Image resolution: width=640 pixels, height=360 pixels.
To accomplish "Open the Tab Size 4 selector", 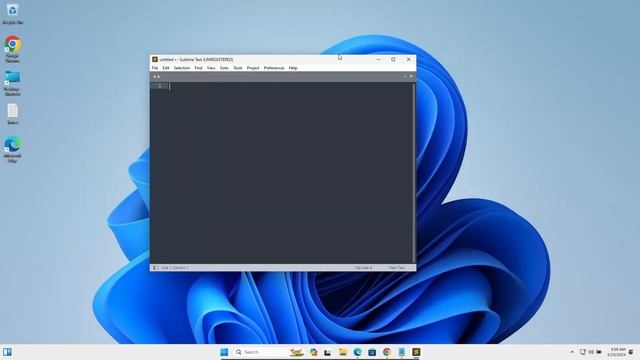I will (x=363, y=268).
